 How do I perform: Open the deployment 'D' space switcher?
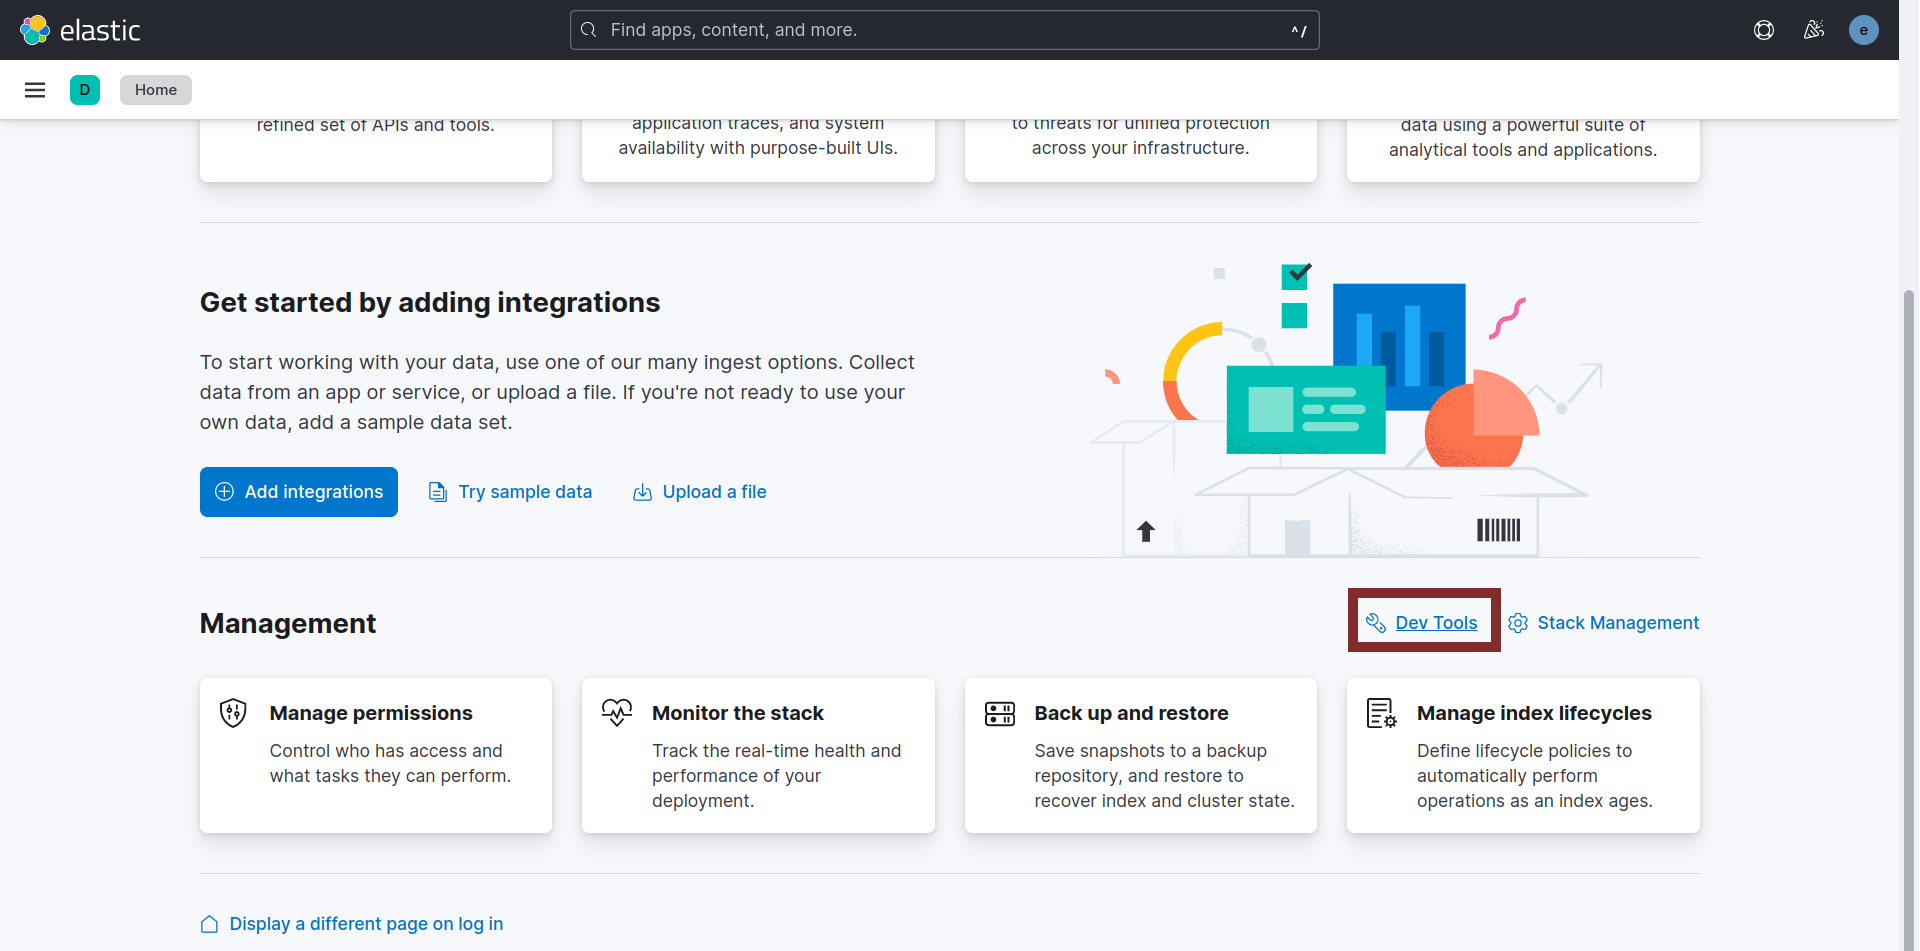(x=85, y=89)
